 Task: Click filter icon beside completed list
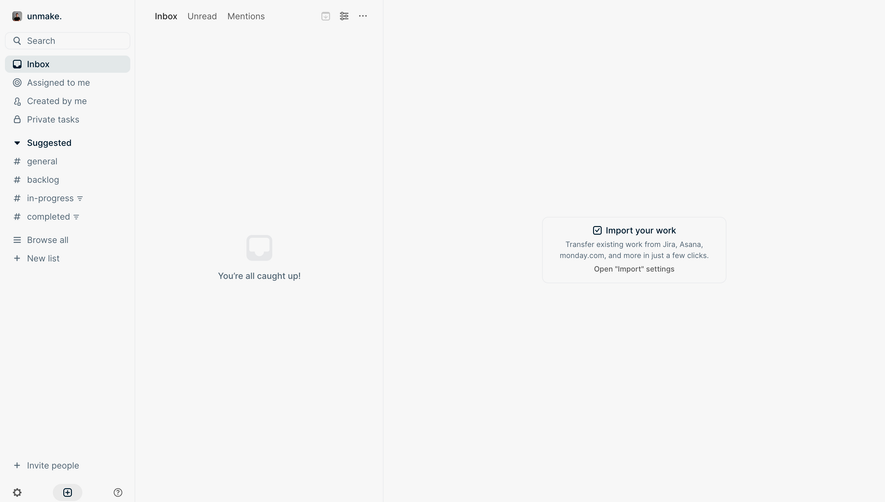76,217
